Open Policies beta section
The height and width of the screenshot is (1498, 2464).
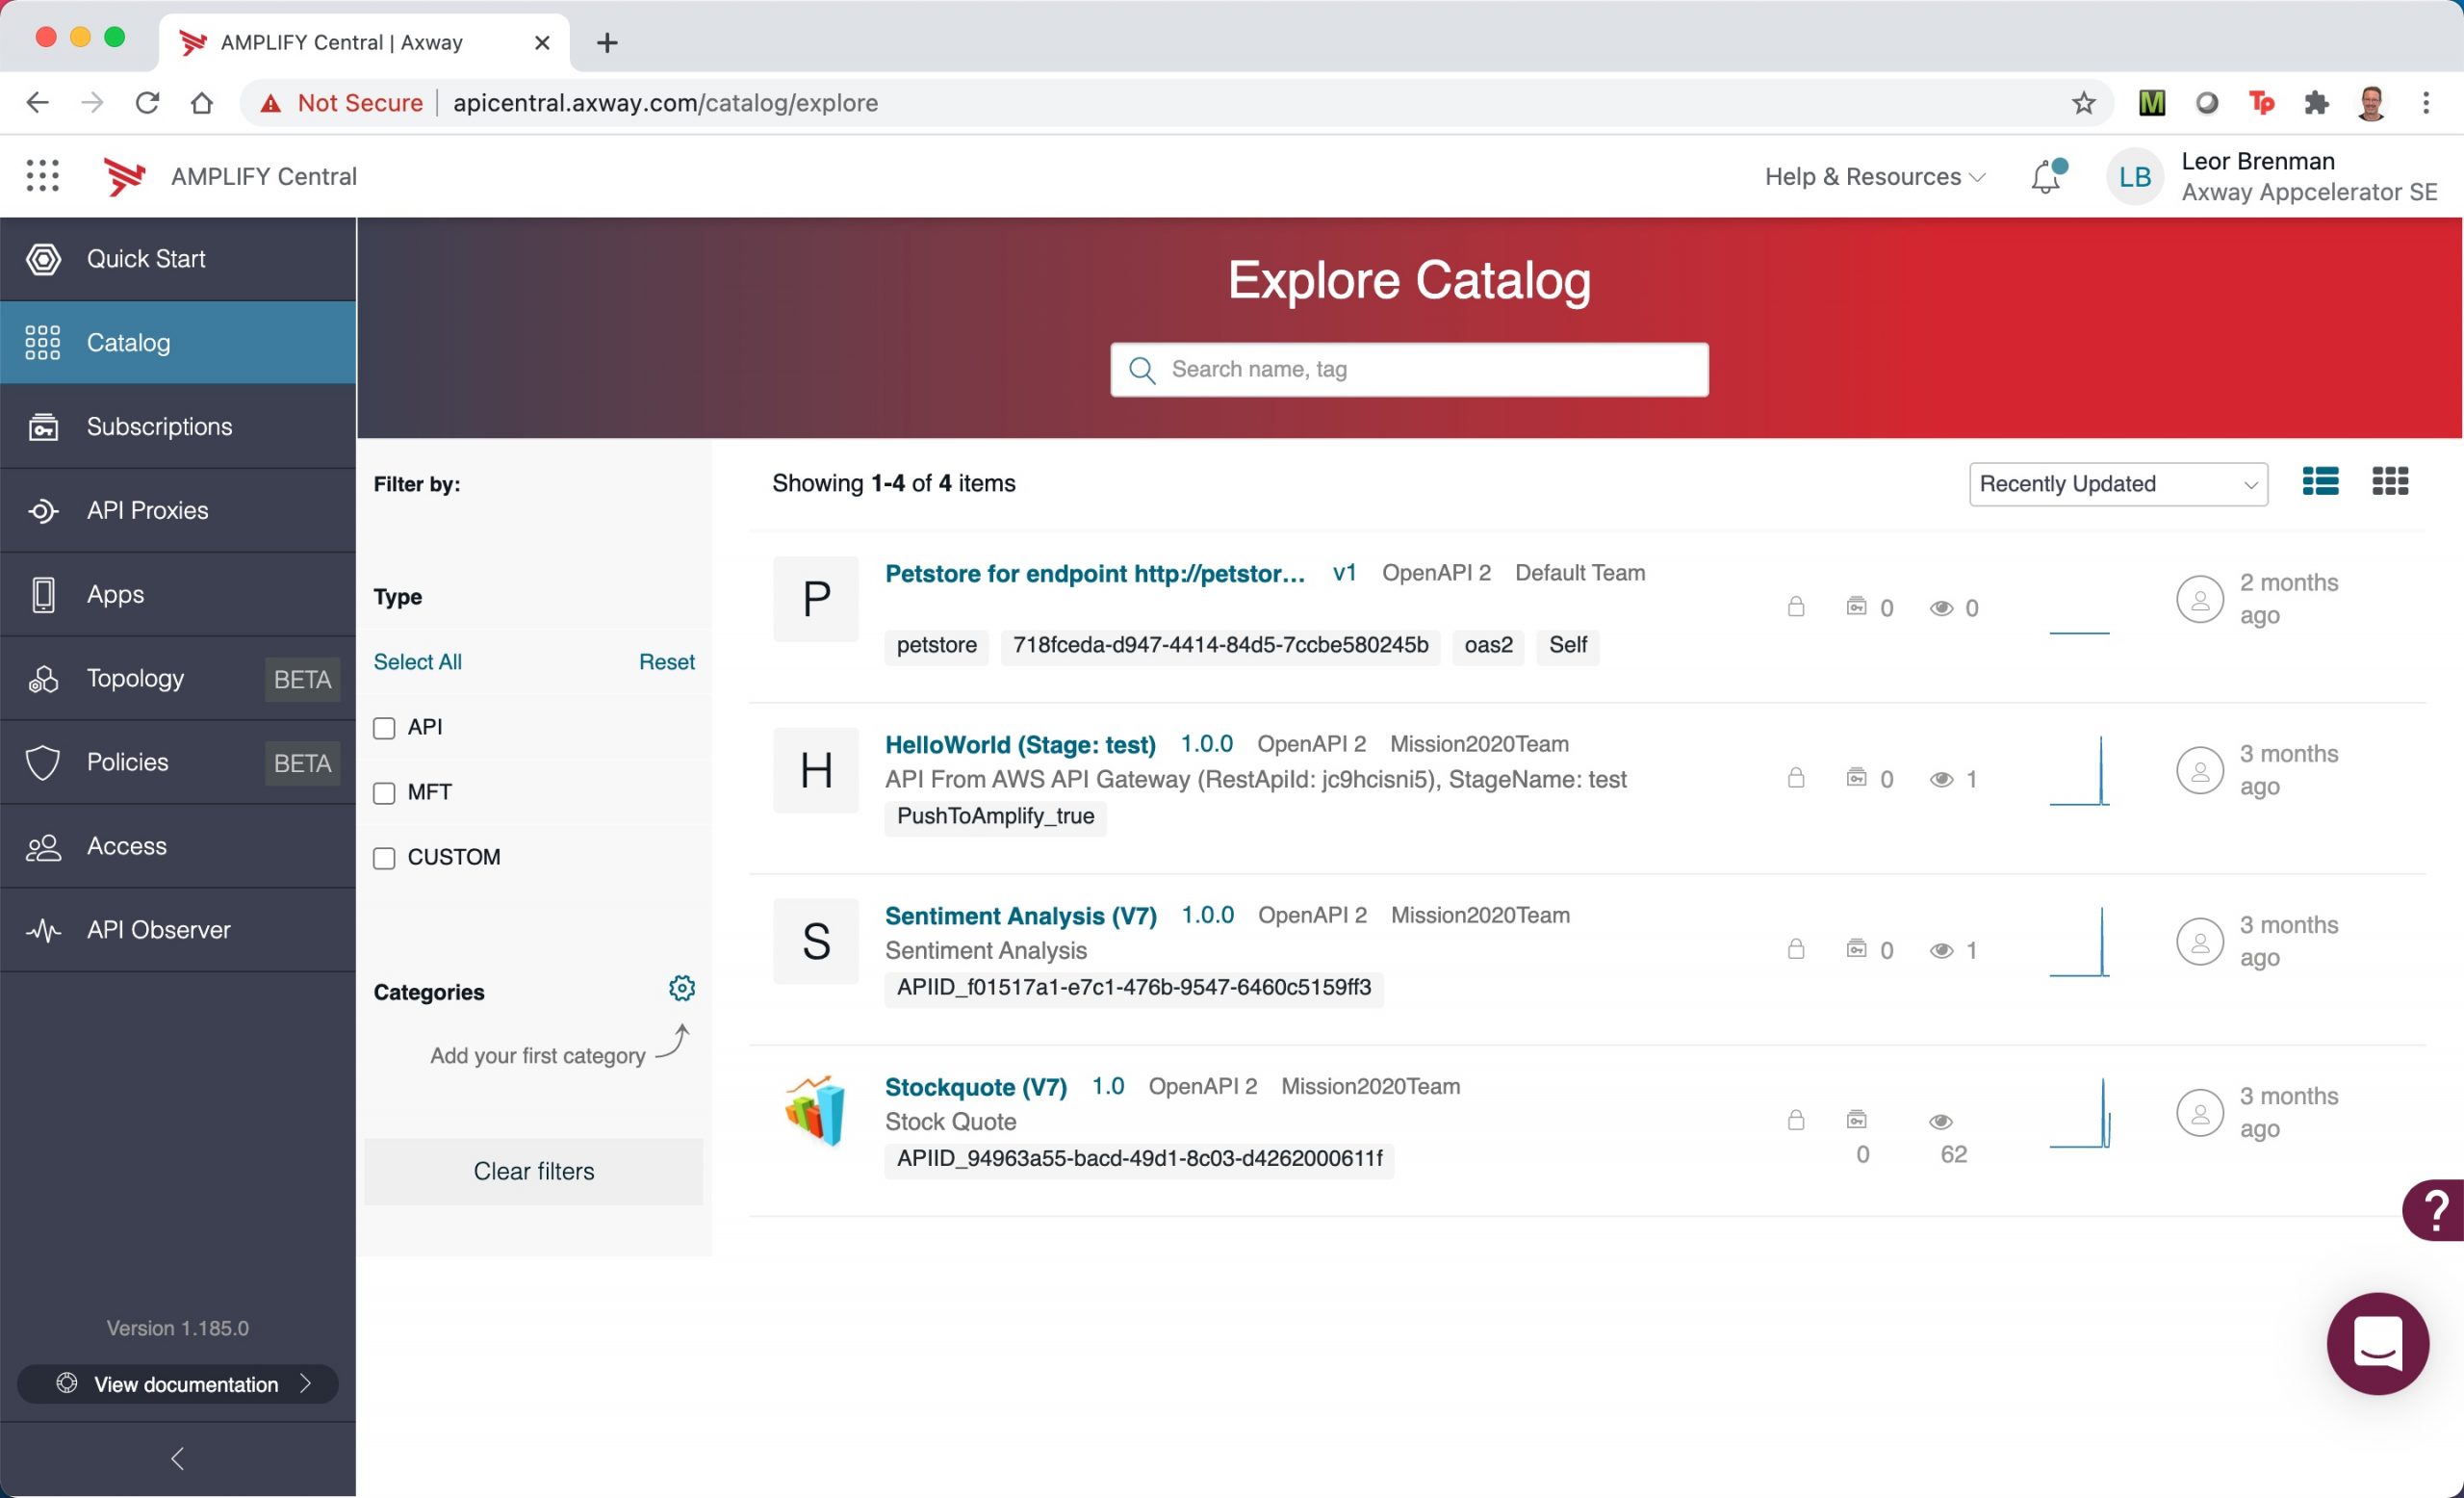point(178,763)
